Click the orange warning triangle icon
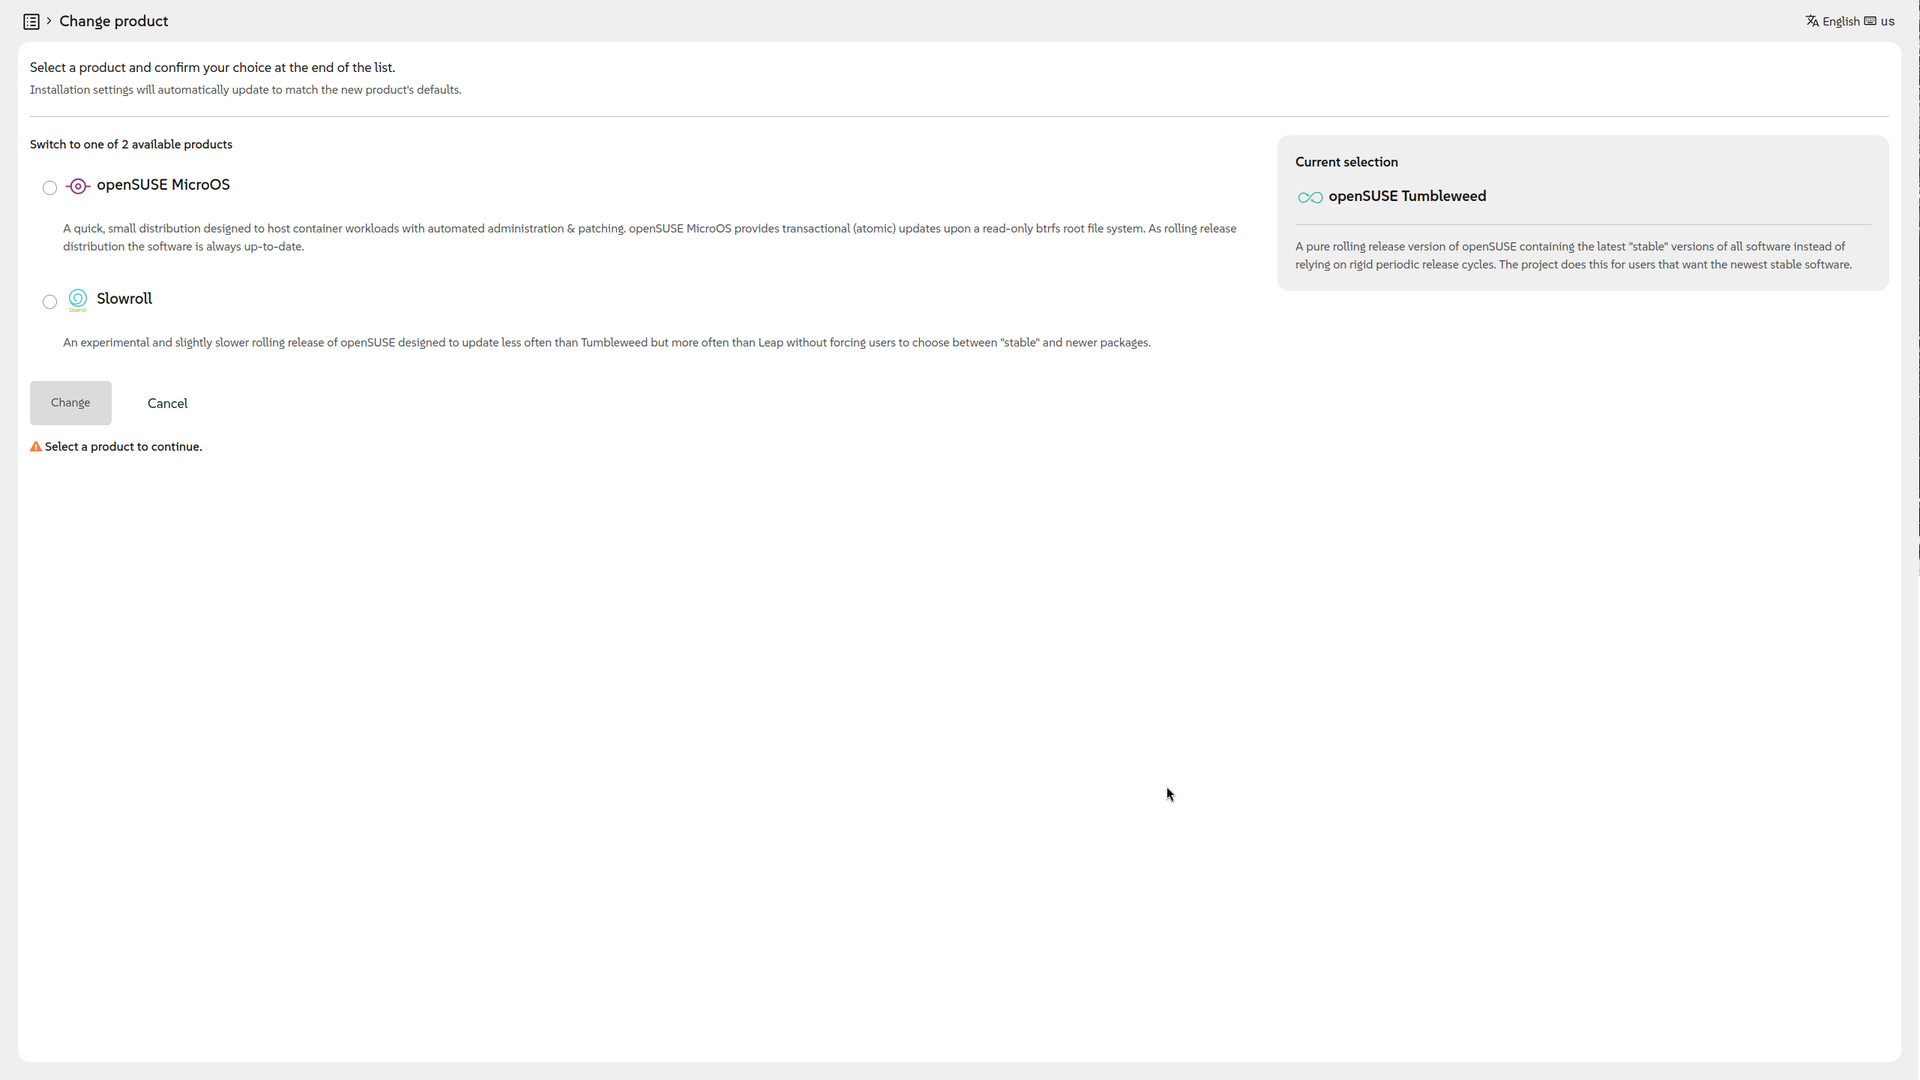The height and width of the screenshot is (1080, 1920). (36, 447)
